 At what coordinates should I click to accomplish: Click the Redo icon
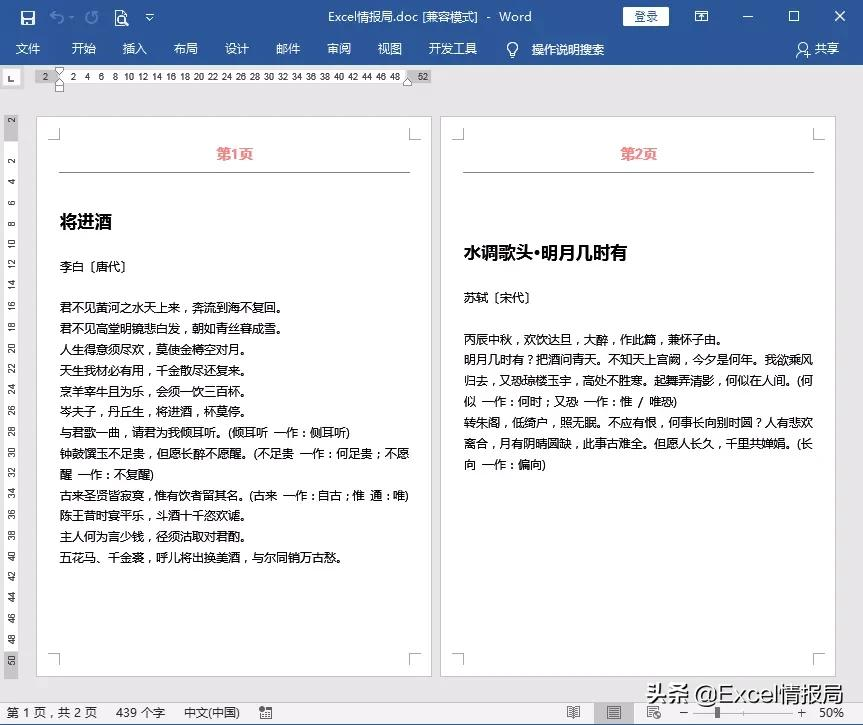(x=91, y=18)
